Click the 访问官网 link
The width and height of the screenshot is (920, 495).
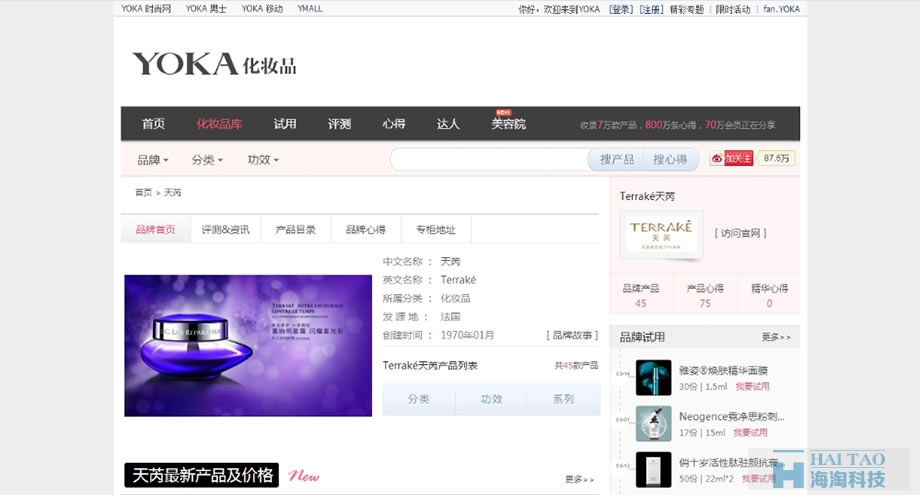[740, 233]
